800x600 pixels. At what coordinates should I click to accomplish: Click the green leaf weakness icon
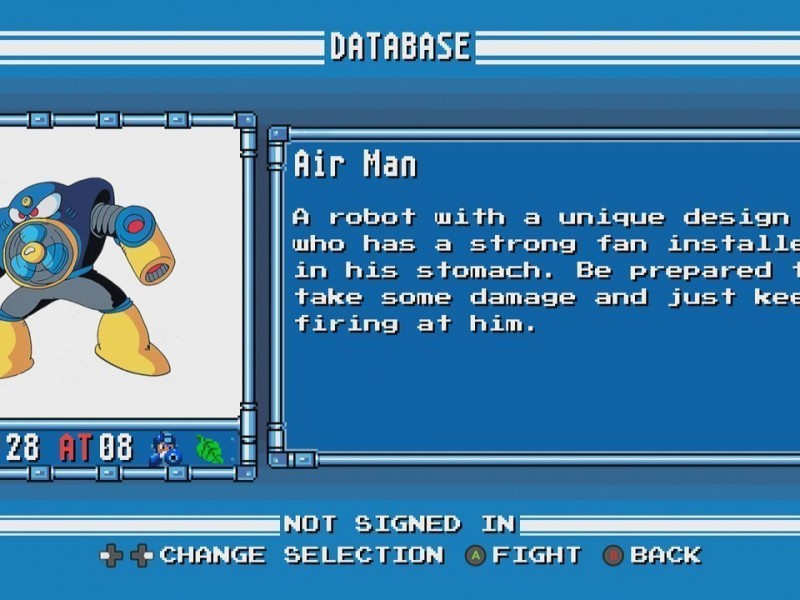click(x=210, y=449)
